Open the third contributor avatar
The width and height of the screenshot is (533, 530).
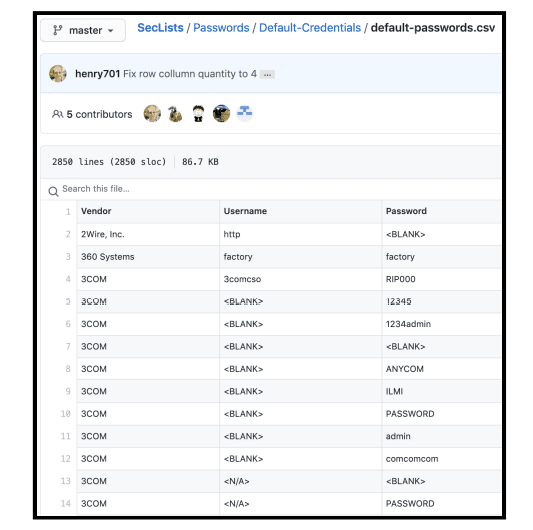coord(199,114)
